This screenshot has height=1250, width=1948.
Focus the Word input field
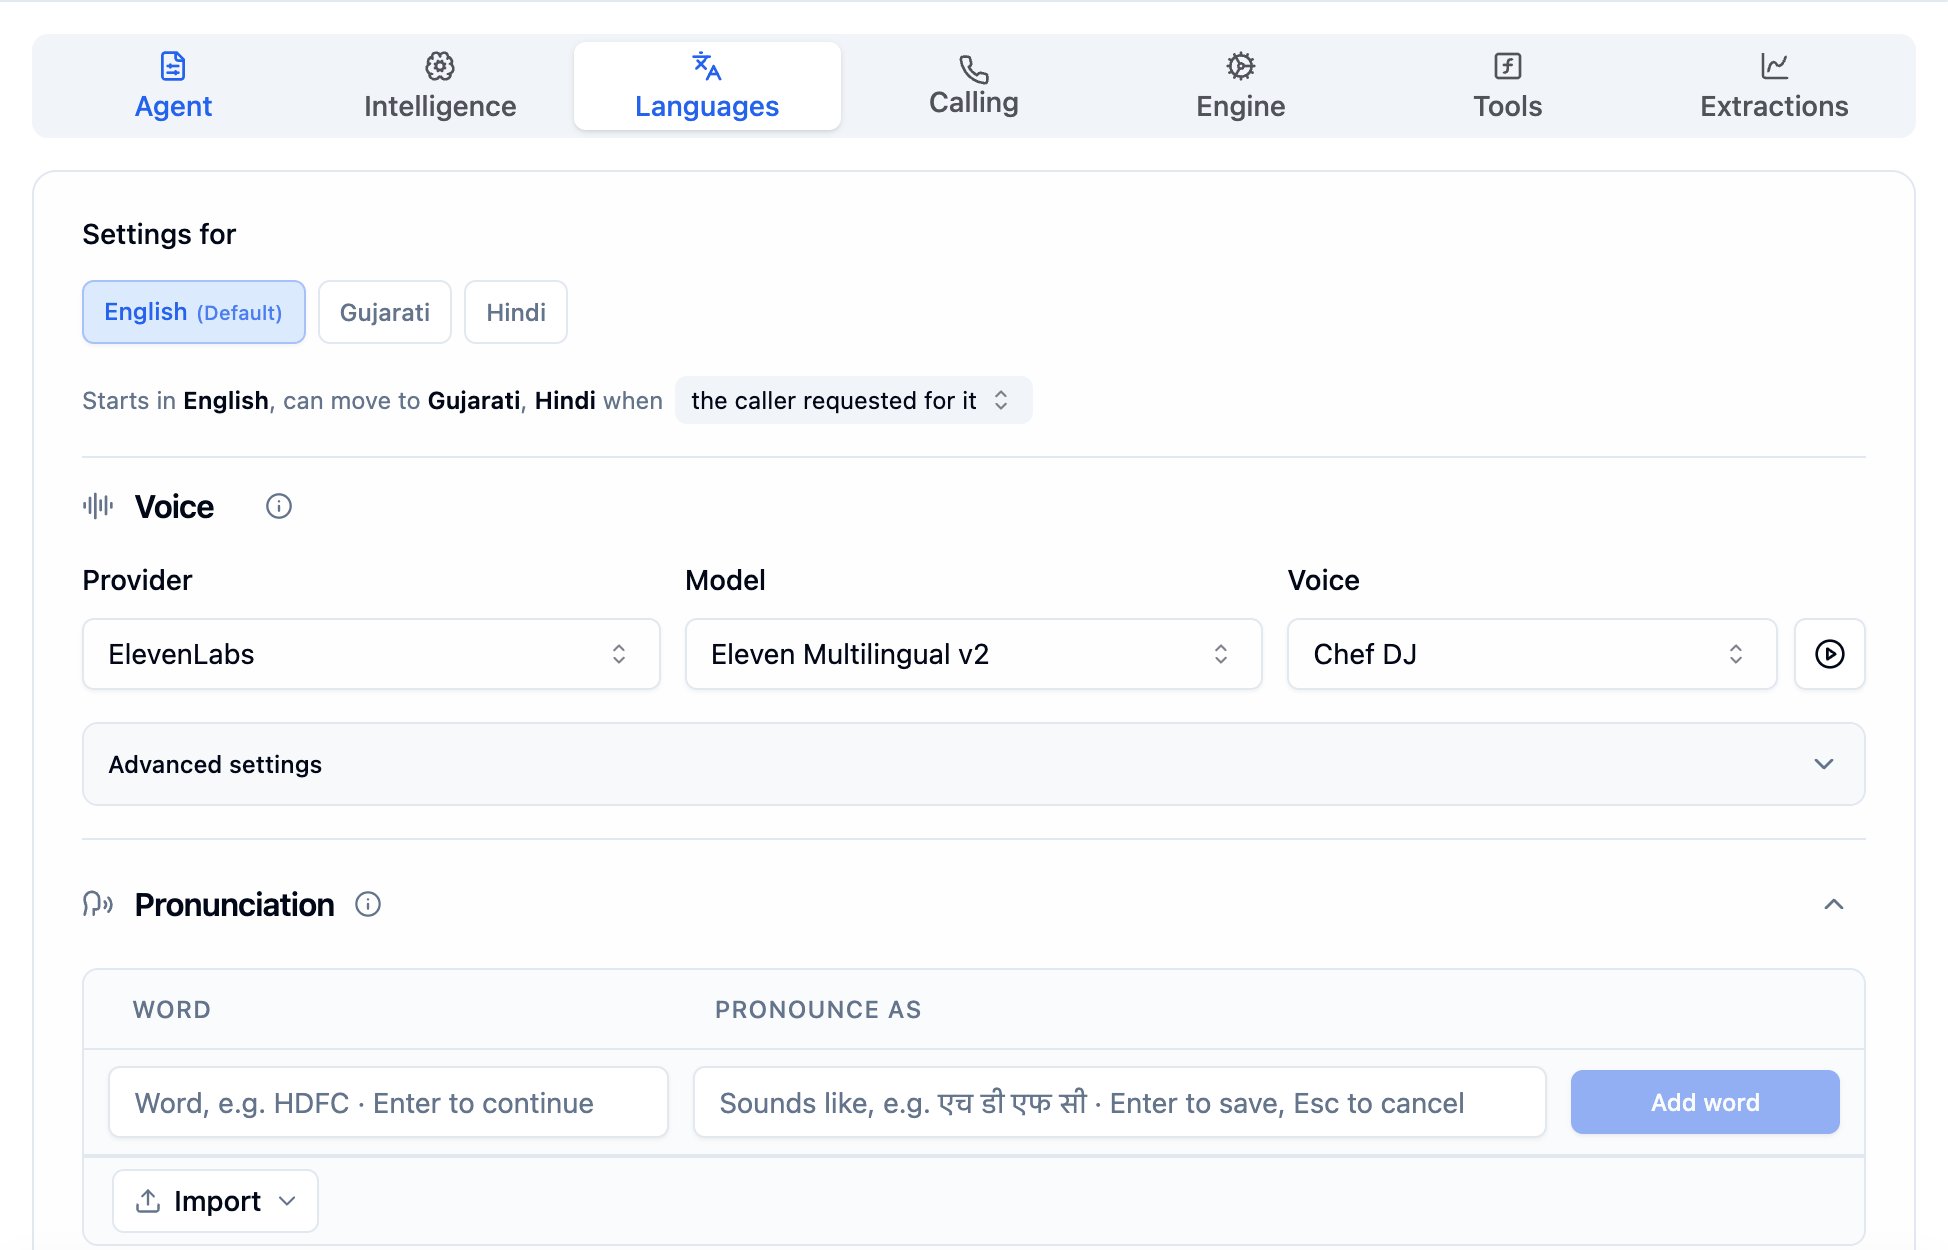pos(388,1102)
